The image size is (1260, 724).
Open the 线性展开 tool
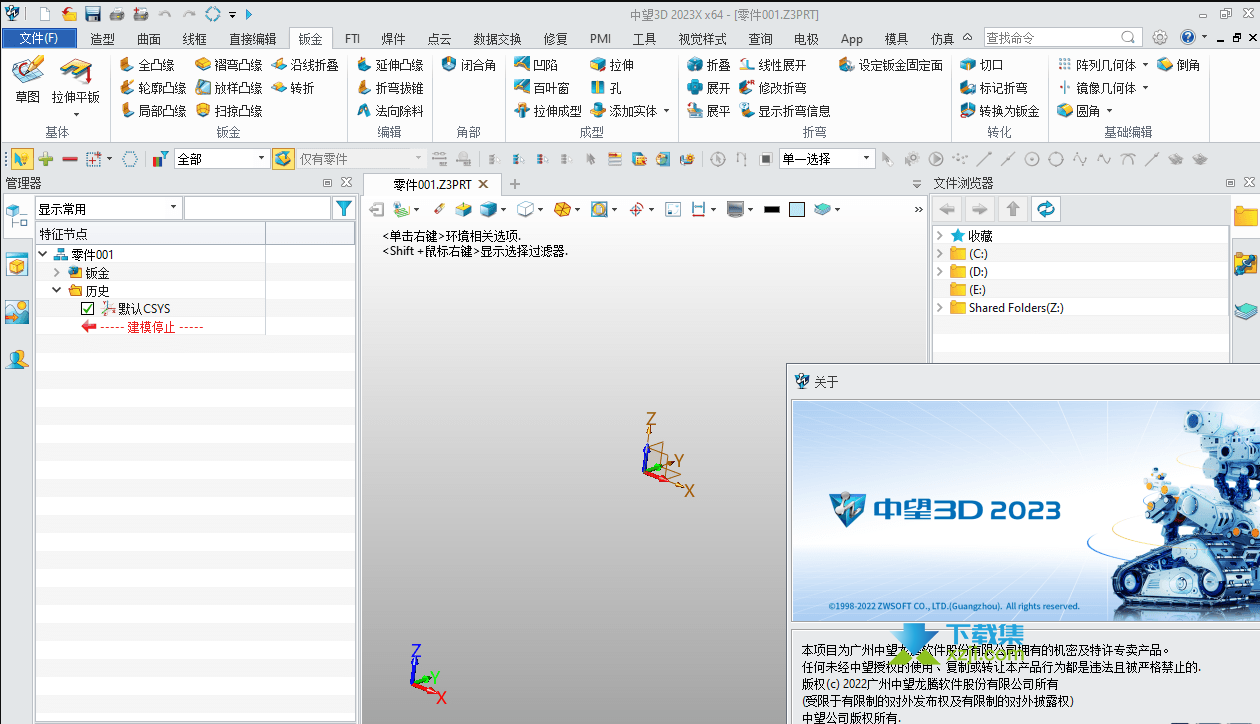click(x=773, y=65)
